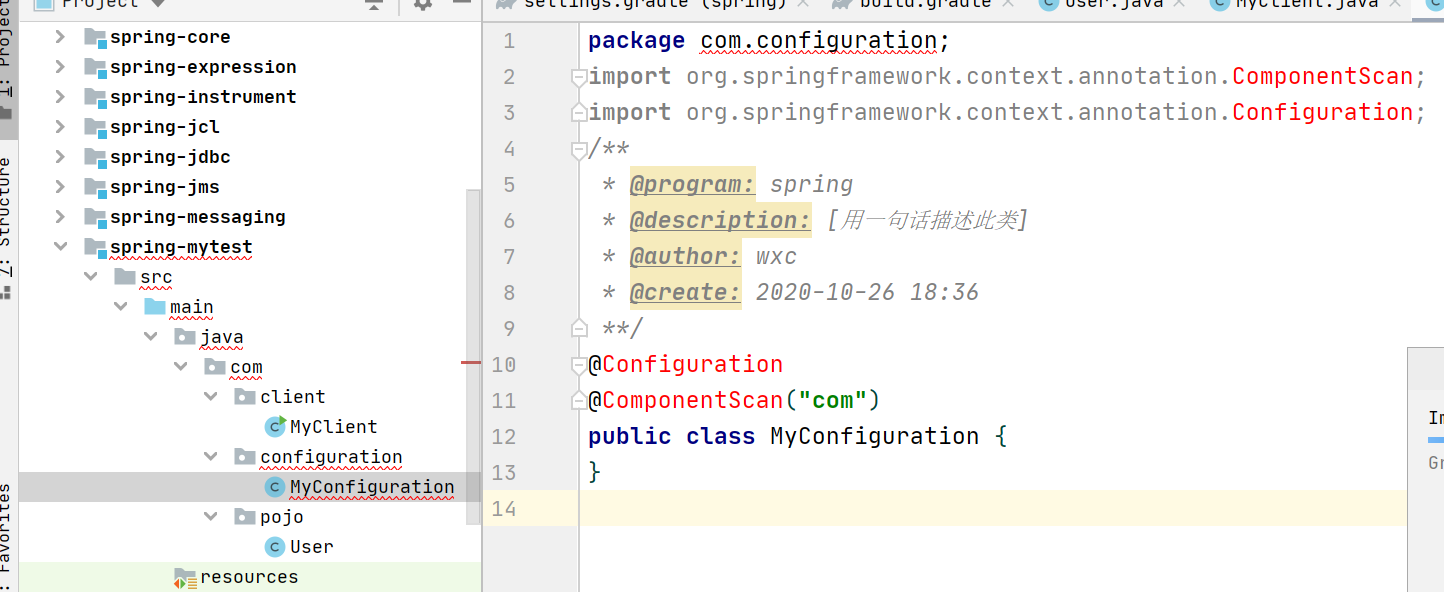
Task: Open the Favorites side tab
Action: (7, 537)
